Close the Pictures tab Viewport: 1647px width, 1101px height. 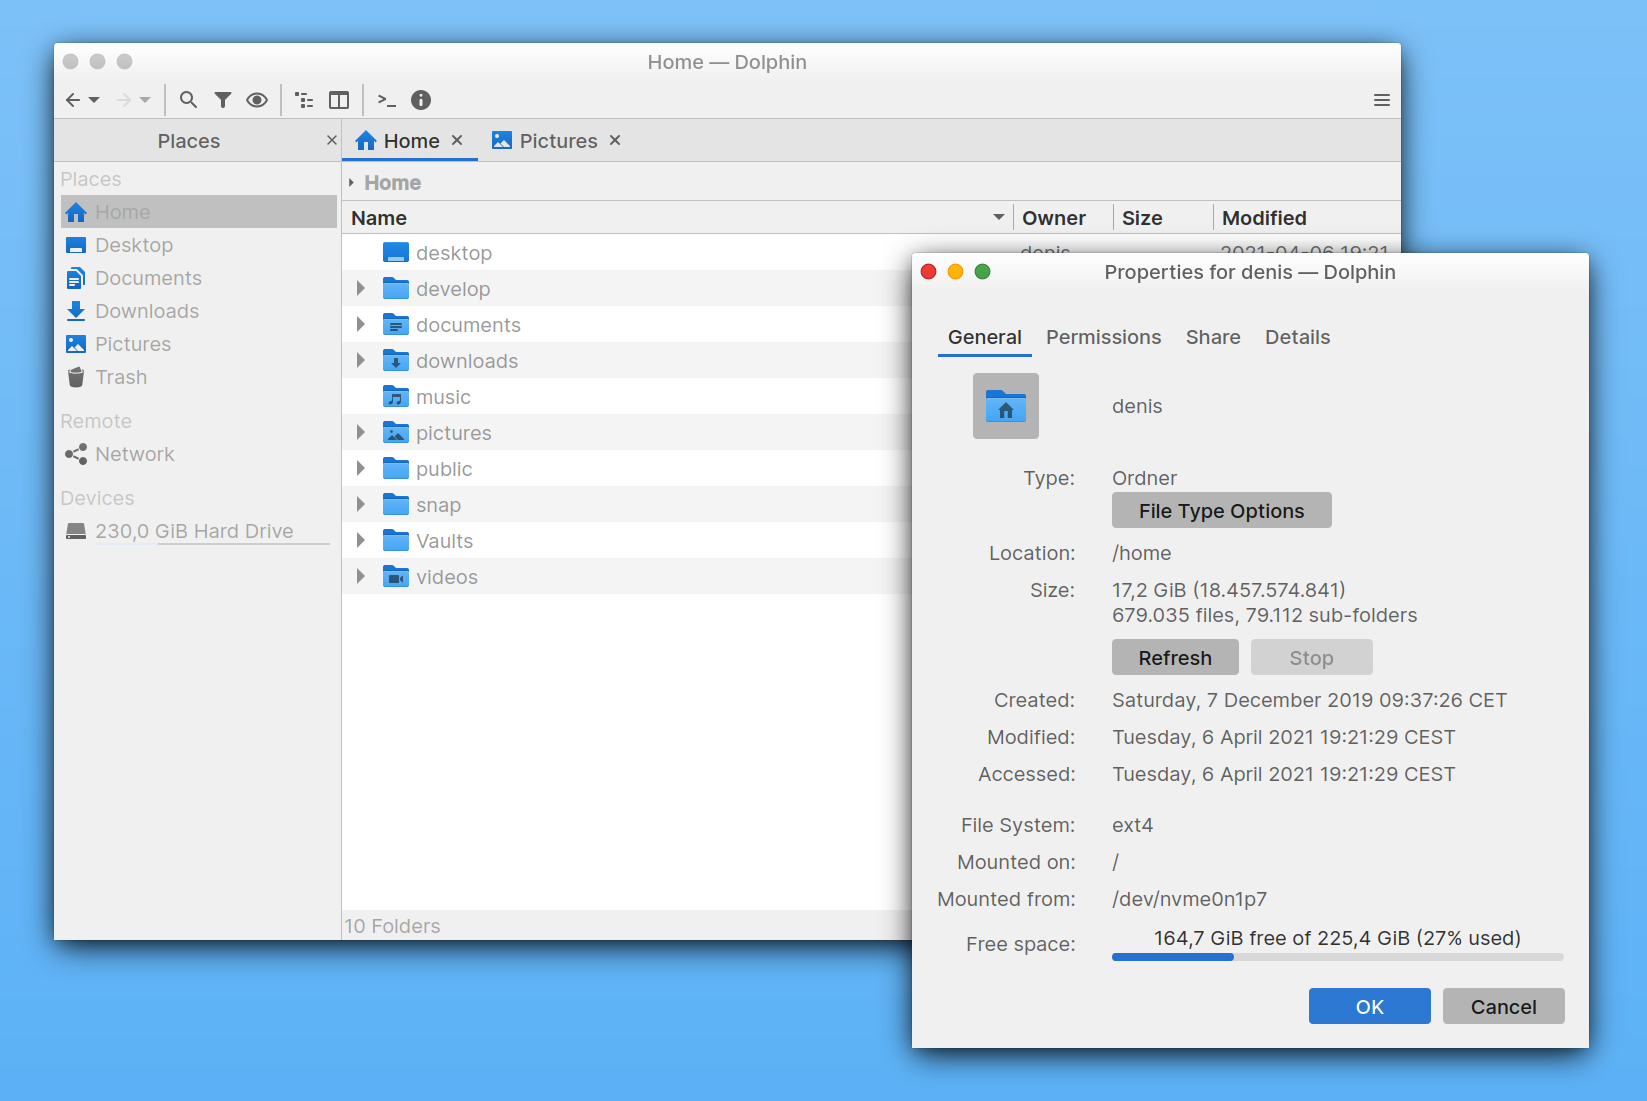tap(615, 141)
